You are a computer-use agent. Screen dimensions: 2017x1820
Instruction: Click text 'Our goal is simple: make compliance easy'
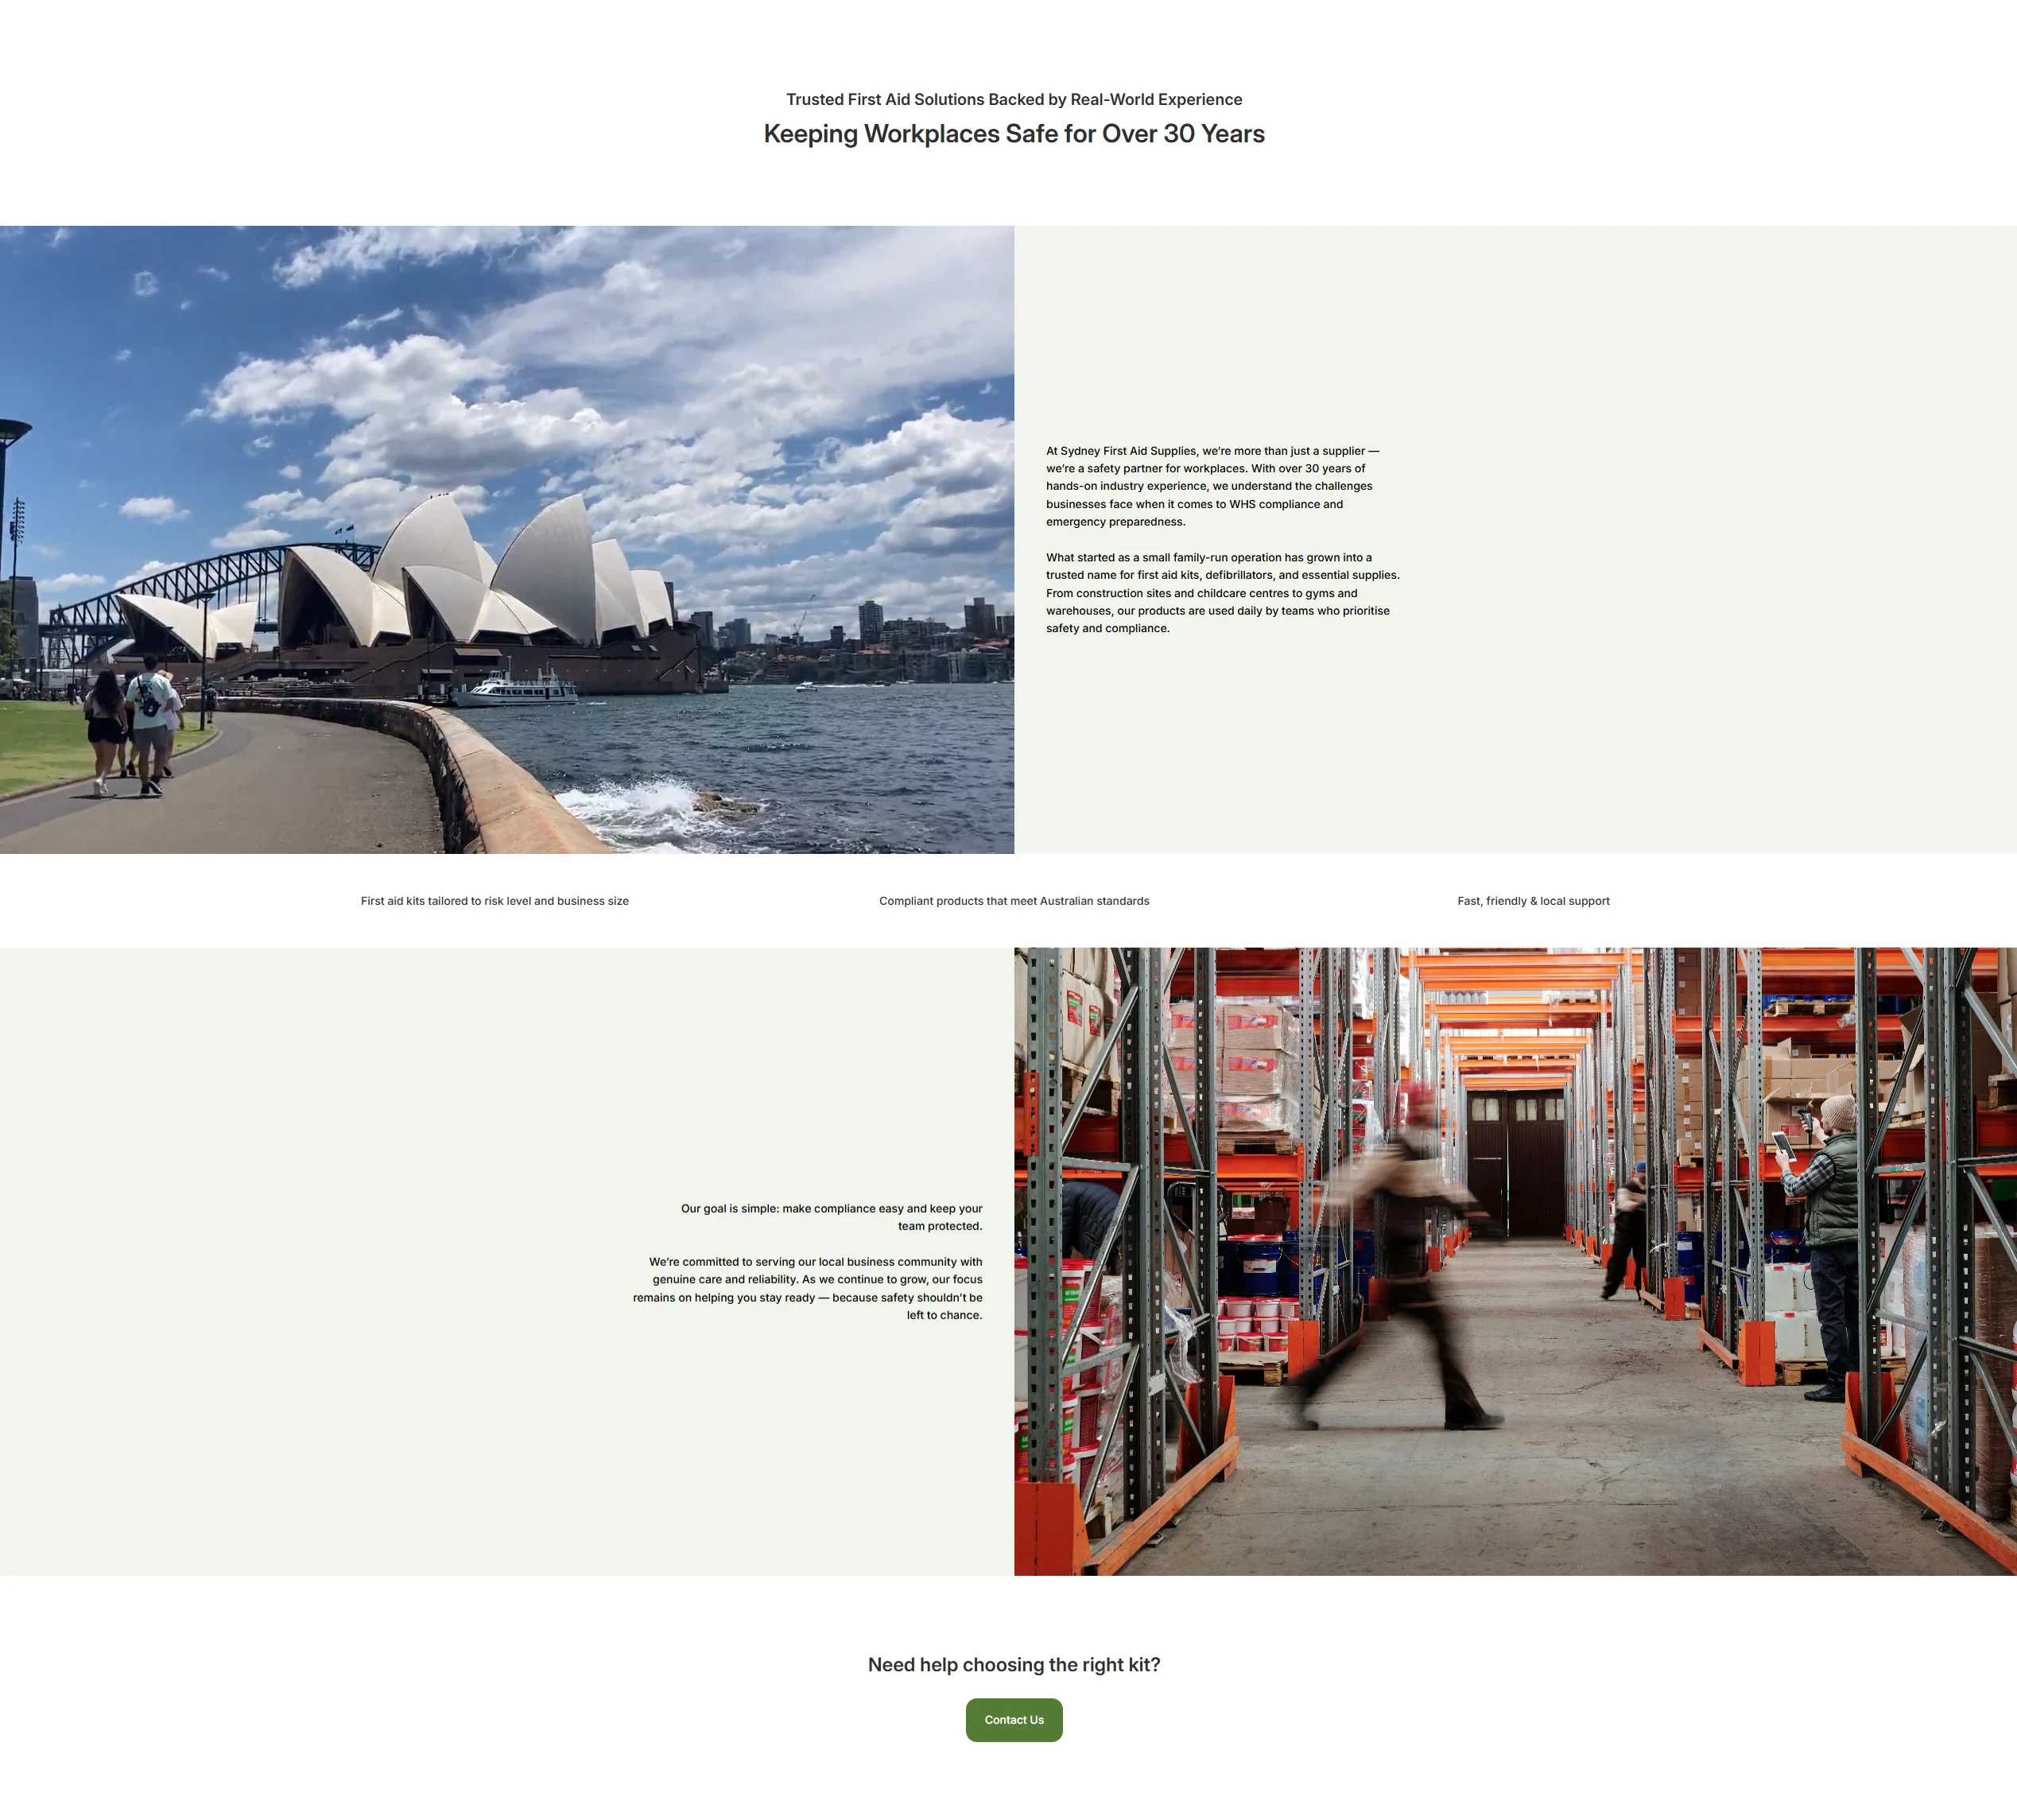[831, 1216]
